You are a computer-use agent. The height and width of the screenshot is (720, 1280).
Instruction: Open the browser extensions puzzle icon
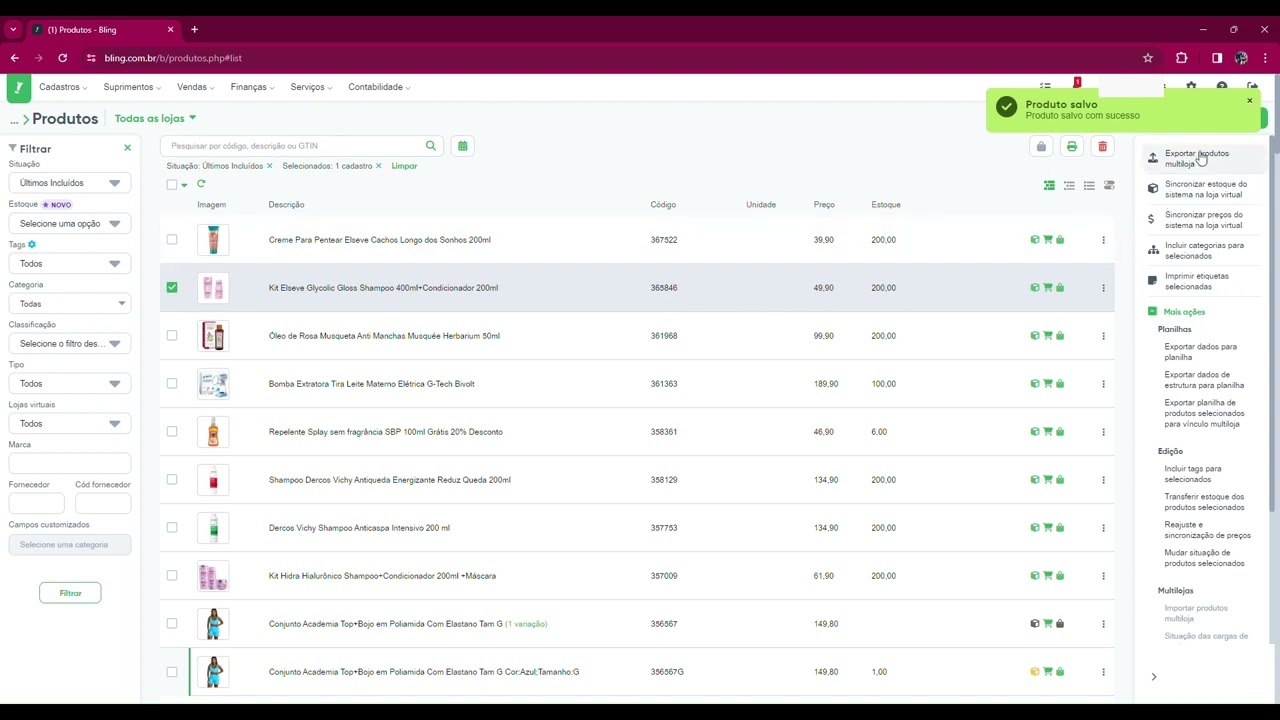click(x=1181, y=58)
